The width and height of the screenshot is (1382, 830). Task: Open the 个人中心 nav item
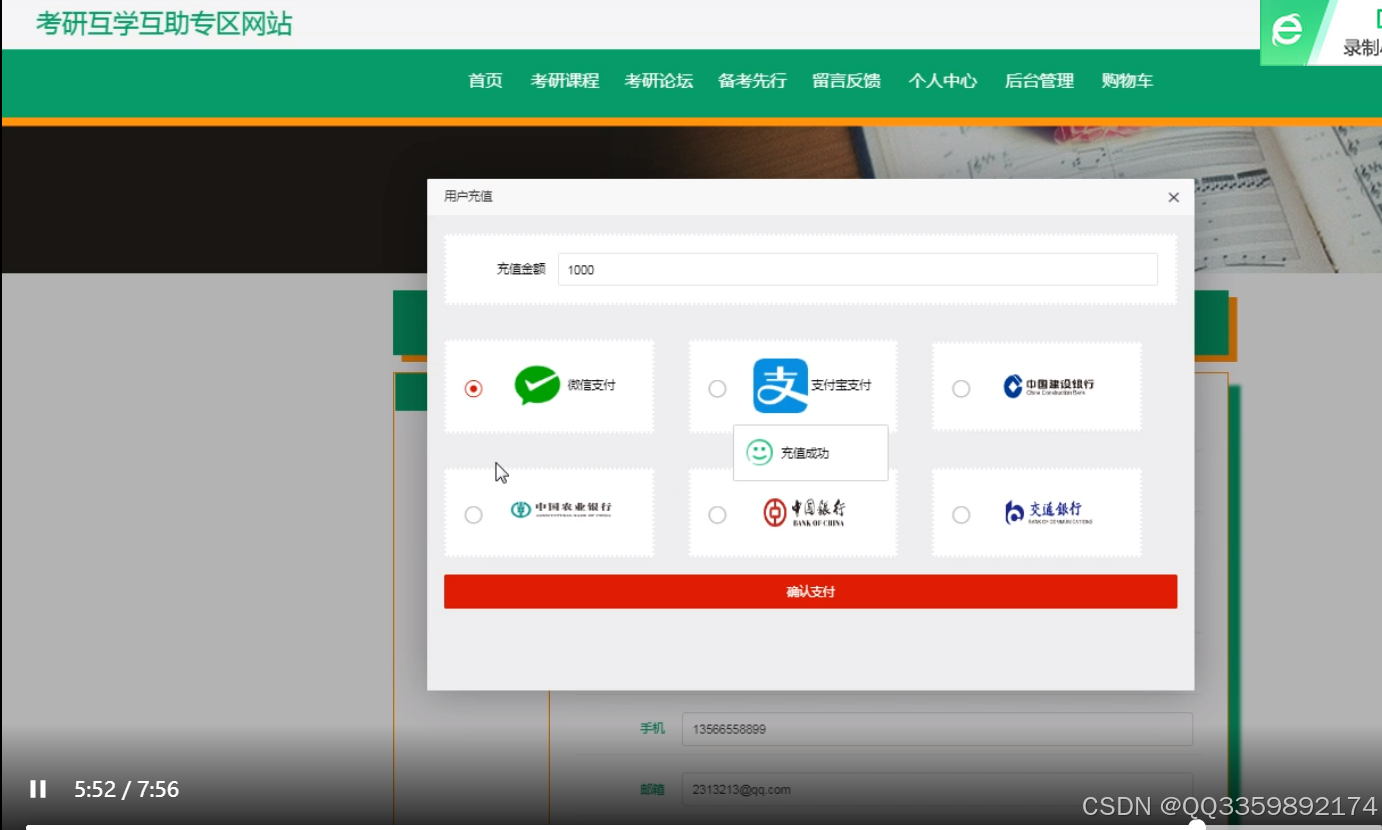pyautogui.click(x=942, y=81)
